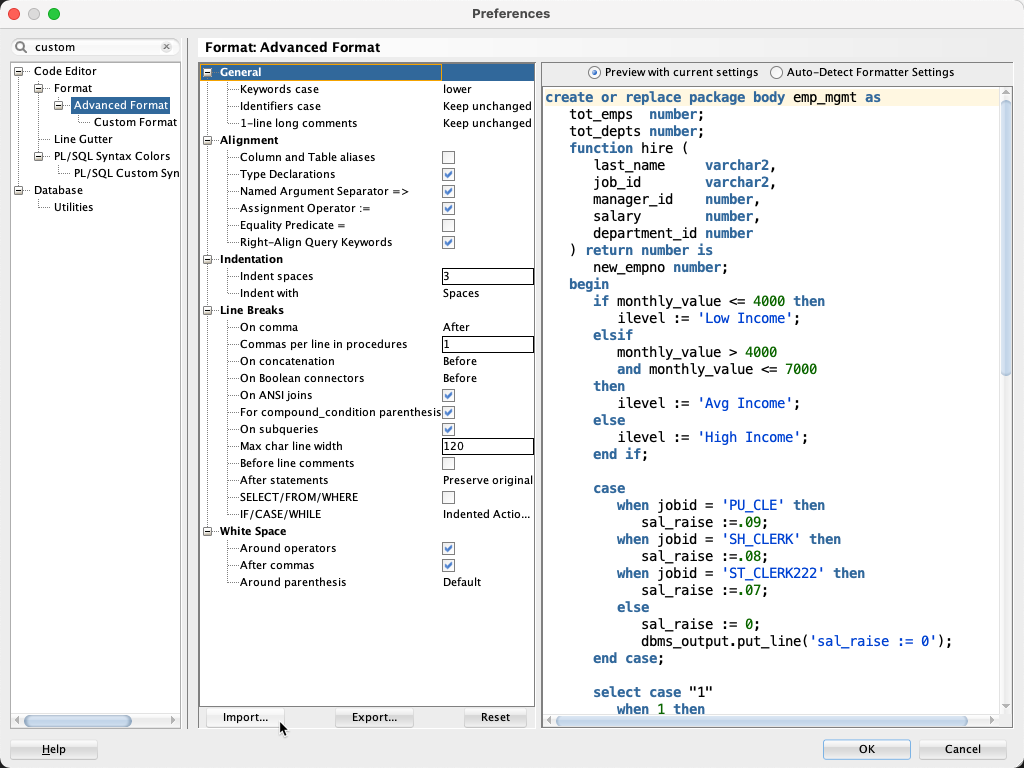Click the preview scroll-down arrow
Viewport: 1024px width, 768px height.
1006,706
